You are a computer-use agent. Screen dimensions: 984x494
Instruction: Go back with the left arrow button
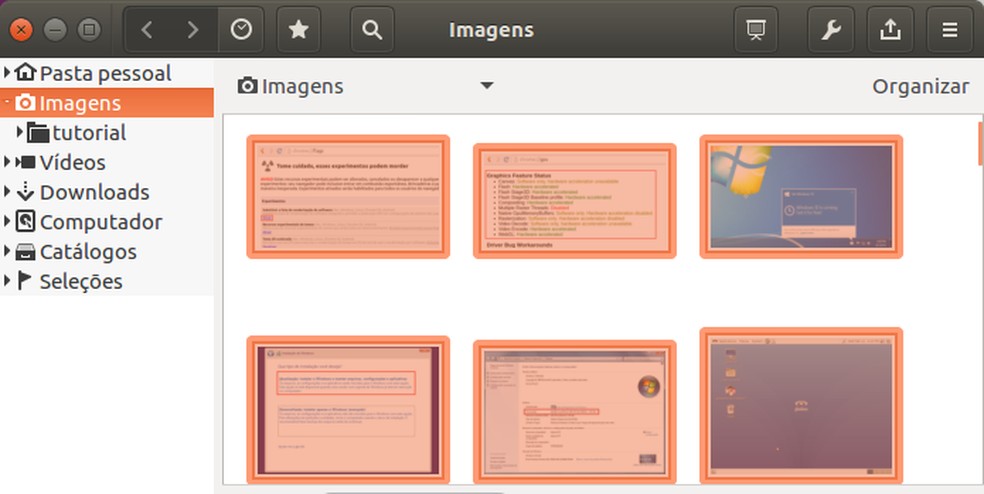(x=147, y=30)
